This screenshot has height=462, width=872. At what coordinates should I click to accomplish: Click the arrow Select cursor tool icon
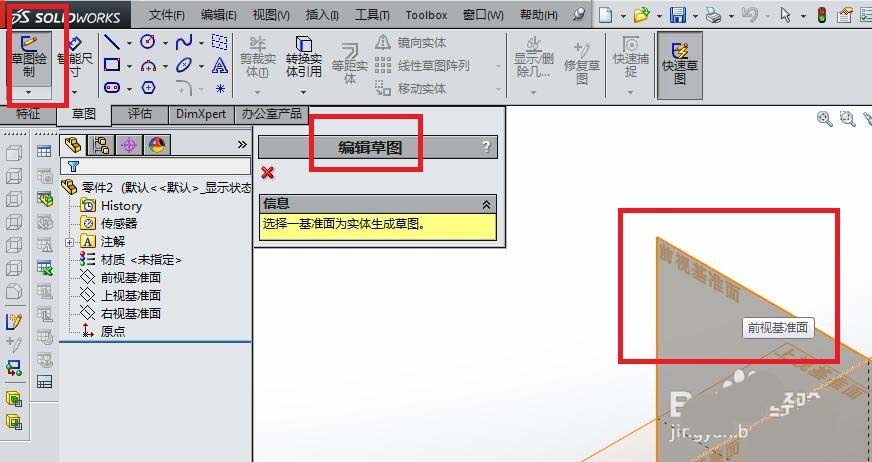click(x=785, y=15)
